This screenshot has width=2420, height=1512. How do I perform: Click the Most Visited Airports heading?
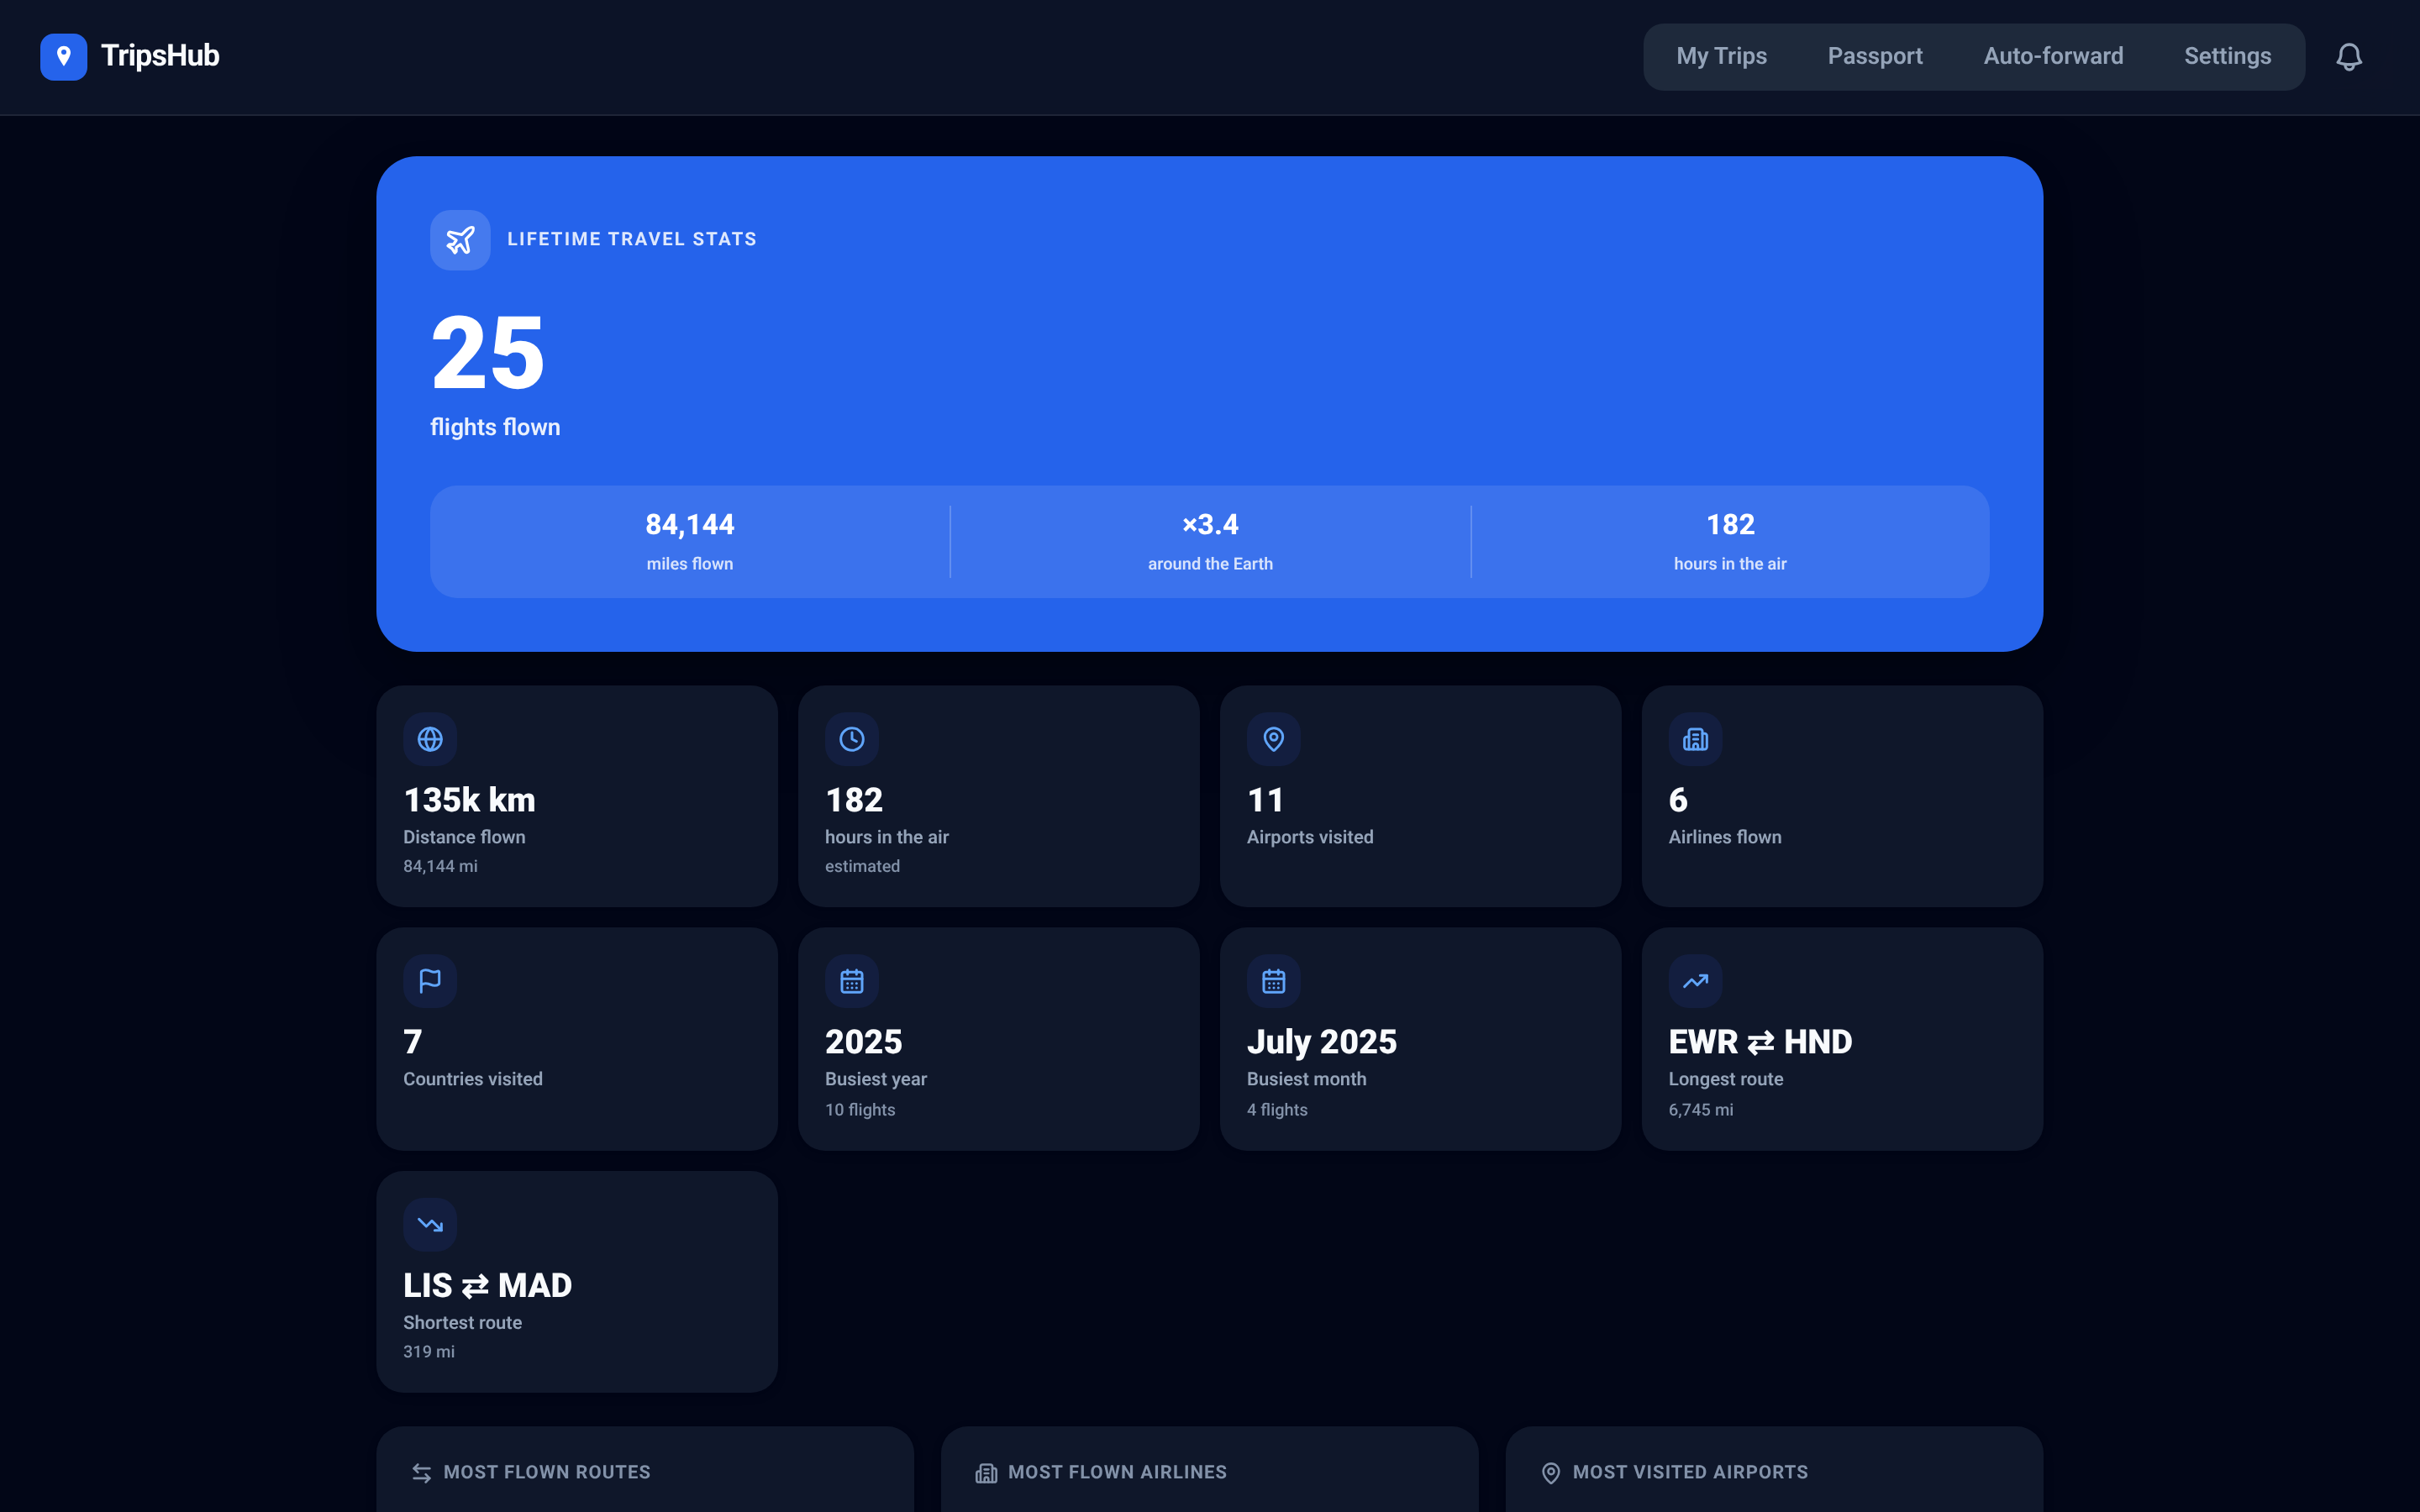tap(1690, 1472)
